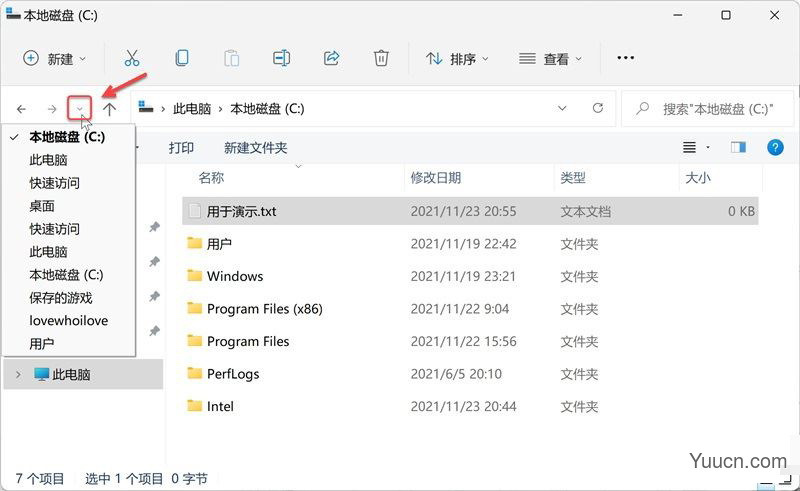
Task: Go back with the left arrow
Action: pyautogui.click(x=21, y=109)
